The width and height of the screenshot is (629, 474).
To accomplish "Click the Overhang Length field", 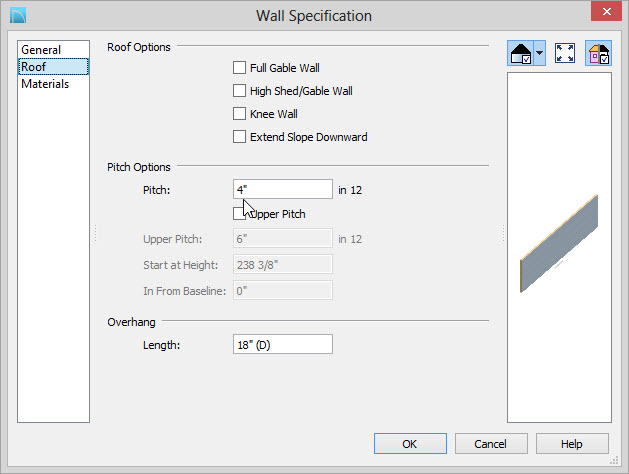I will point(283,344).
